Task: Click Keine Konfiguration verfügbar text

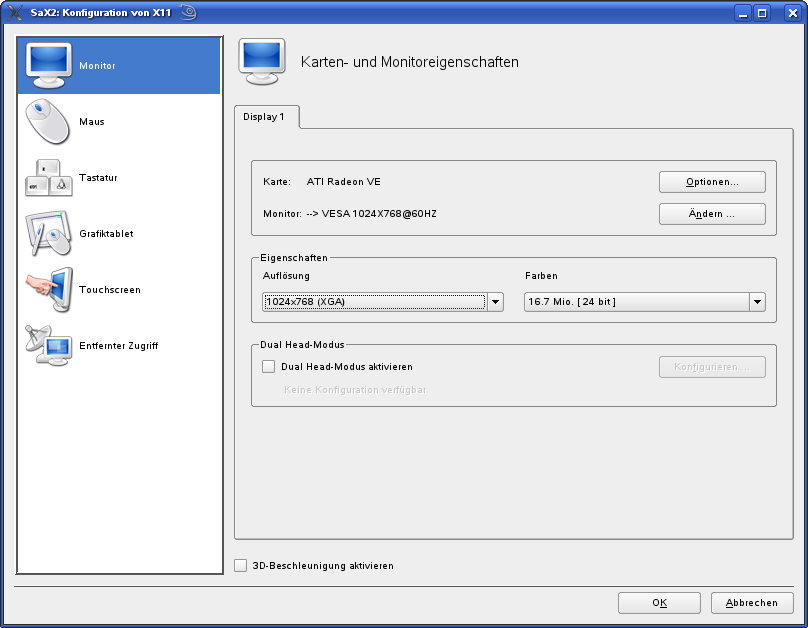Action: 355,390
